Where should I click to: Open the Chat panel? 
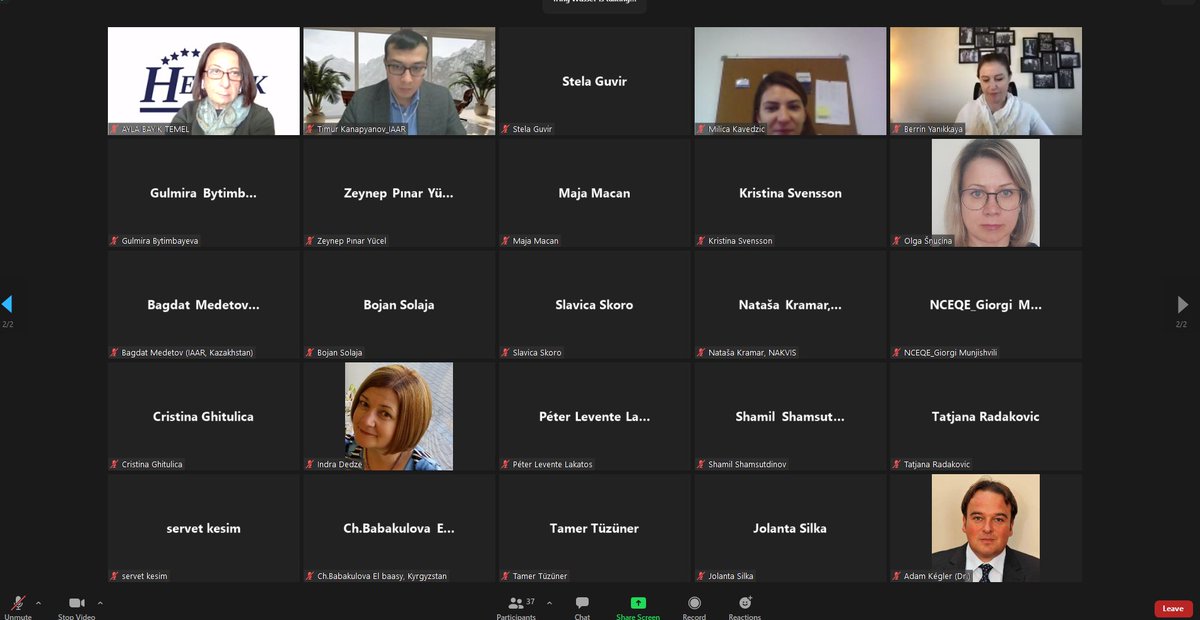tap(582, 607)
